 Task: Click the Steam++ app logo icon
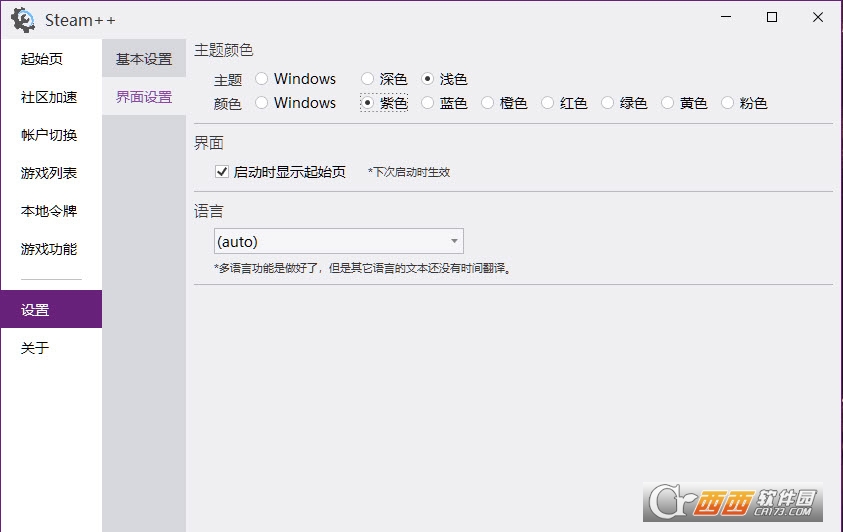point(23,20)
